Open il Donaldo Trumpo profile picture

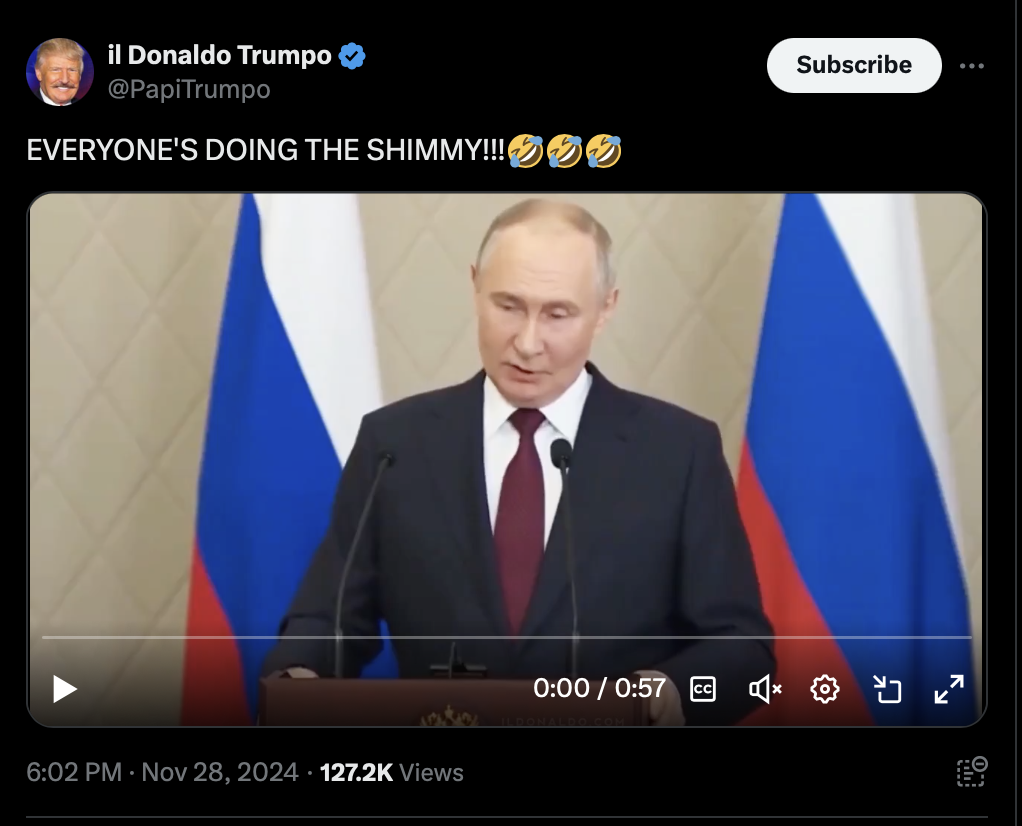click(x=60, y=72)
